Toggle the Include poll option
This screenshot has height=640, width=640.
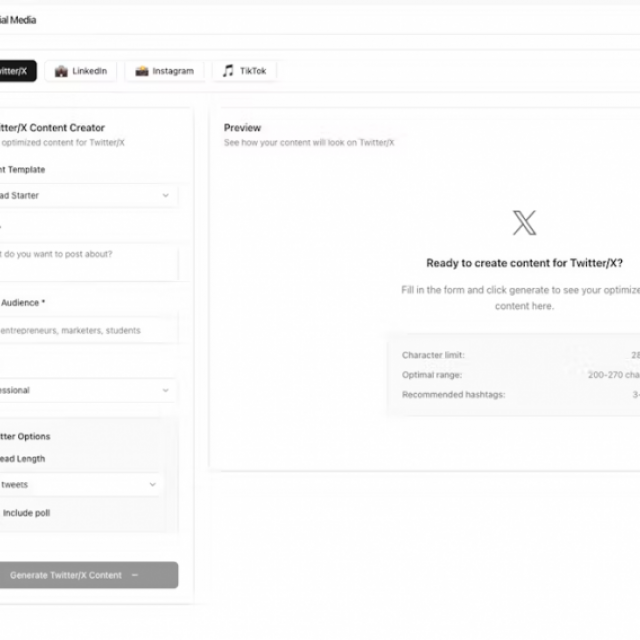coord(26,513)
